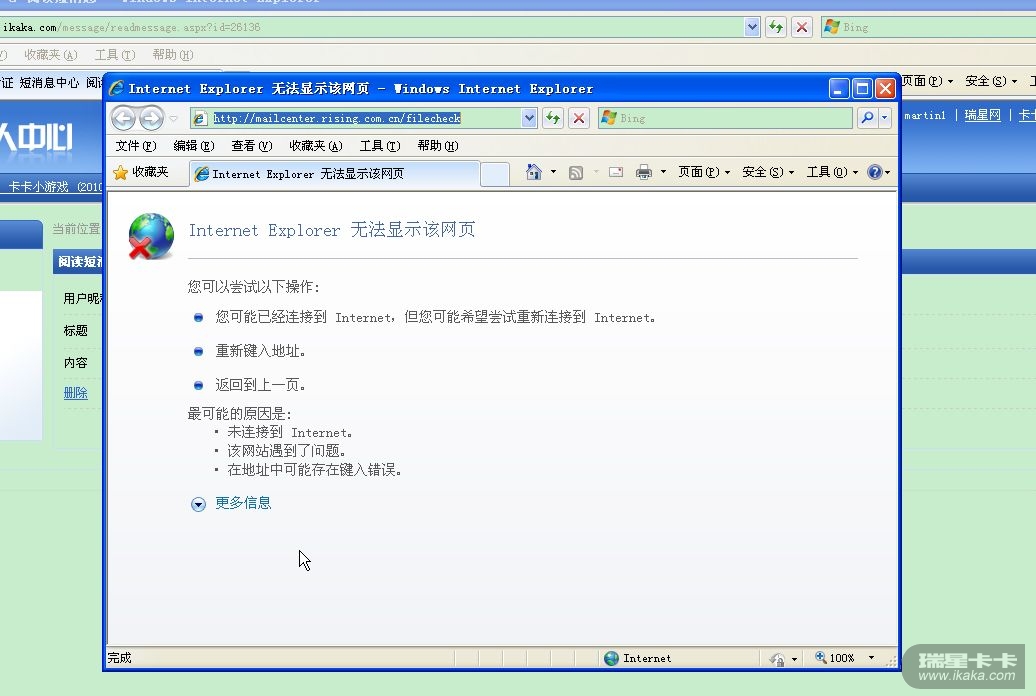Click the 重新键入地址 suggestion text
This screenshot has width=1036, height=696.
(260, 351)
